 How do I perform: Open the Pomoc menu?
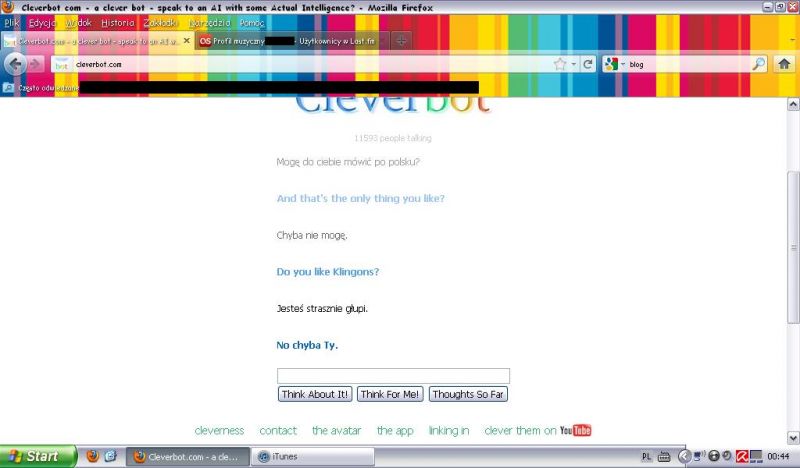(252, 23)
